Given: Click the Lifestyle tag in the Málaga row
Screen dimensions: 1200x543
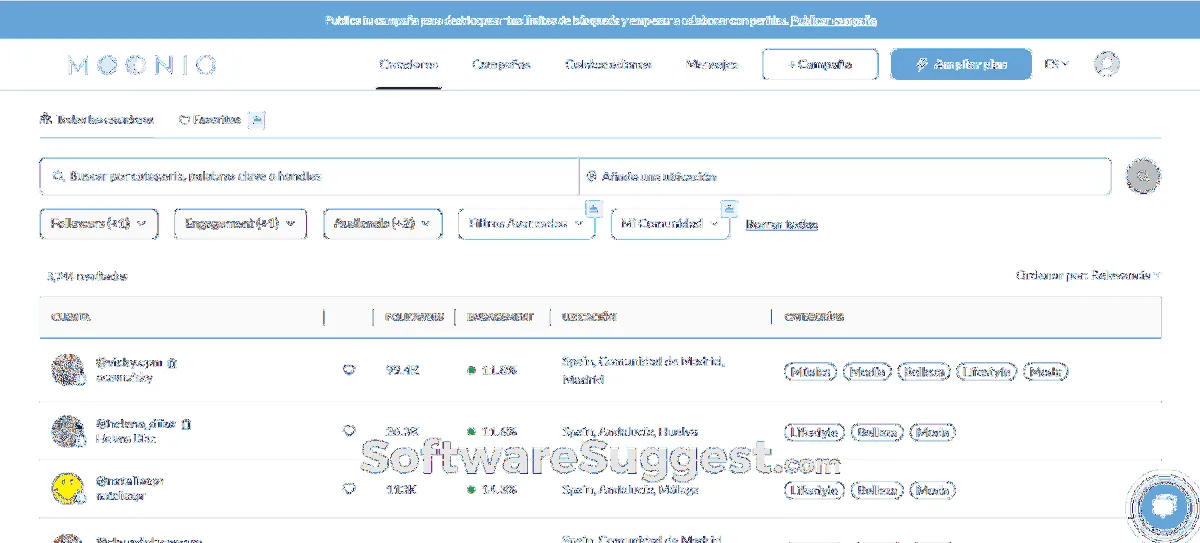Looking at the screenshot, I should pyautogui.click(x=814, y=491).
